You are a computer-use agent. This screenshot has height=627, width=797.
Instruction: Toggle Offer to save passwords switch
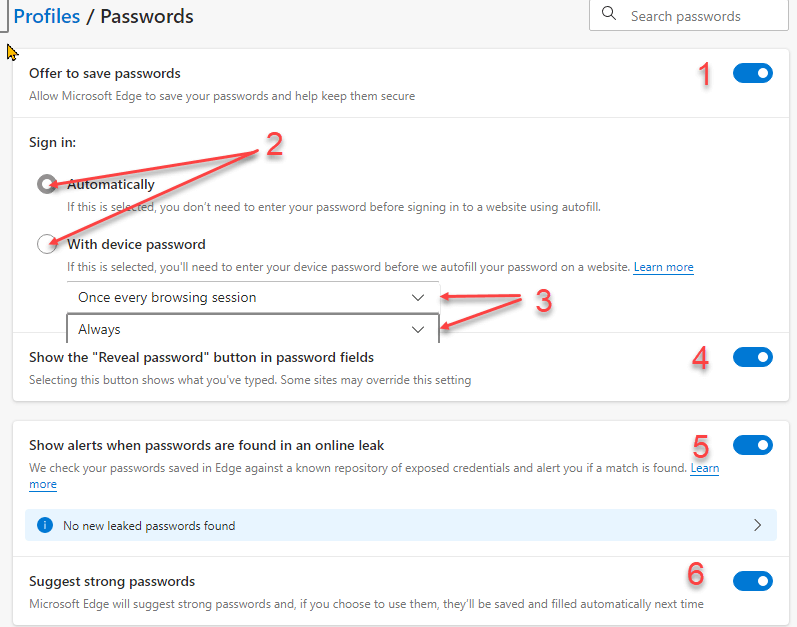752,73
